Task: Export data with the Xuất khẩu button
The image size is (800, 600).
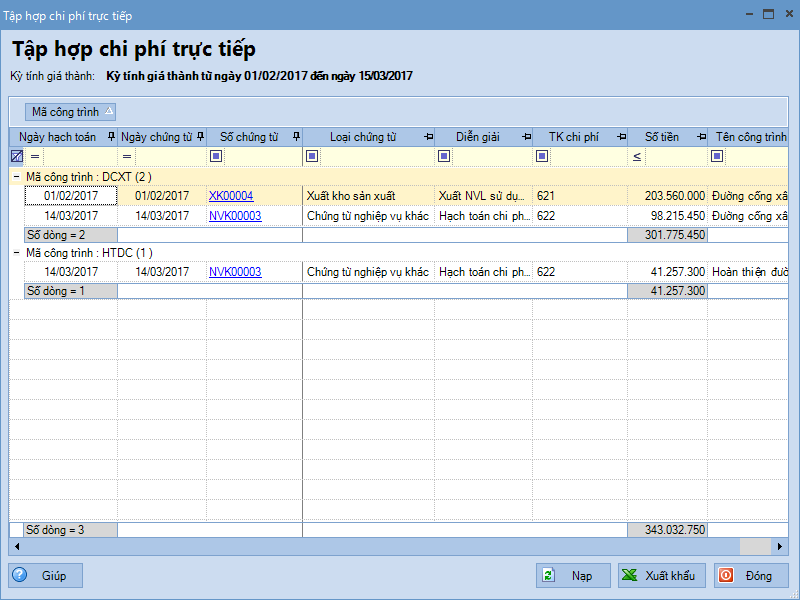Action: 662,575
